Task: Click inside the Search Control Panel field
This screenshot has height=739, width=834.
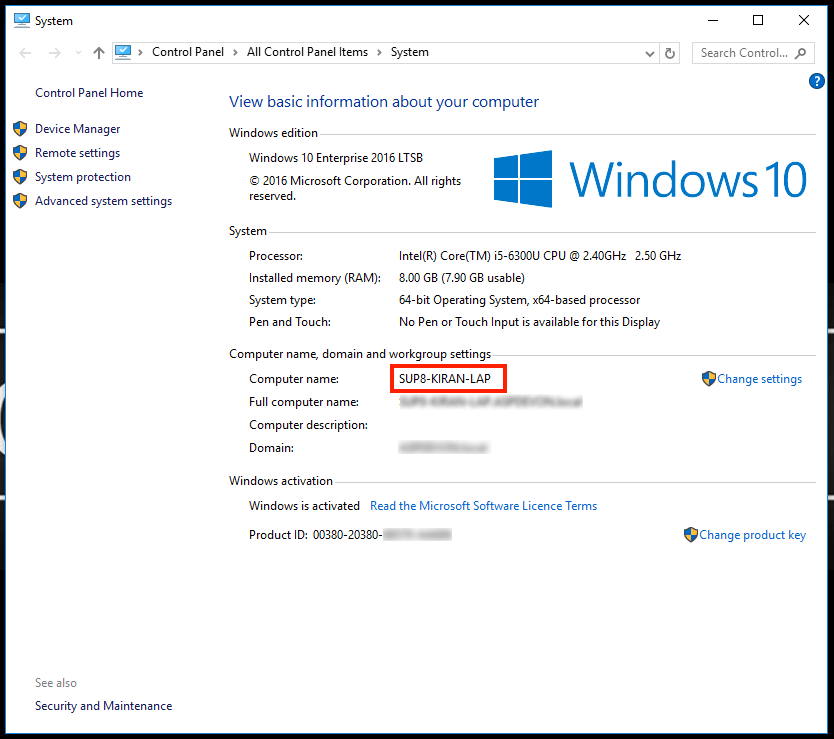Action: point(745,52)
